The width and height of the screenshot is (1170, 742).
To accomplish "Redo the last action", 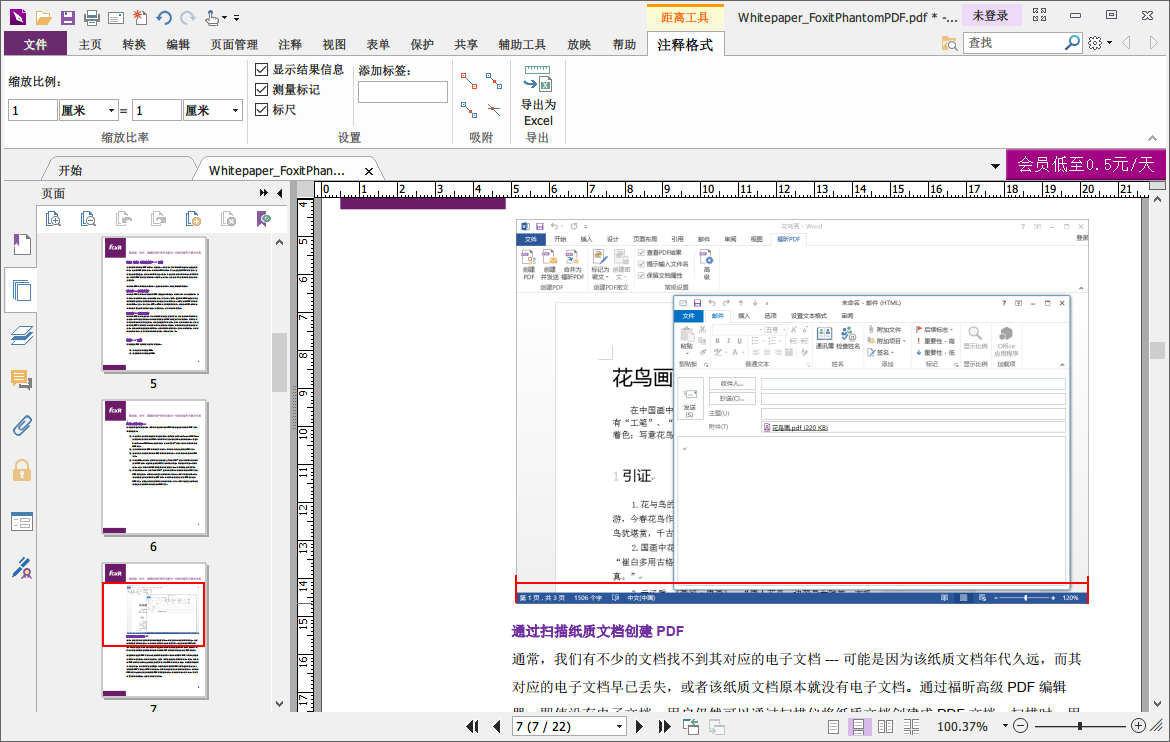I will click(188, 17).
